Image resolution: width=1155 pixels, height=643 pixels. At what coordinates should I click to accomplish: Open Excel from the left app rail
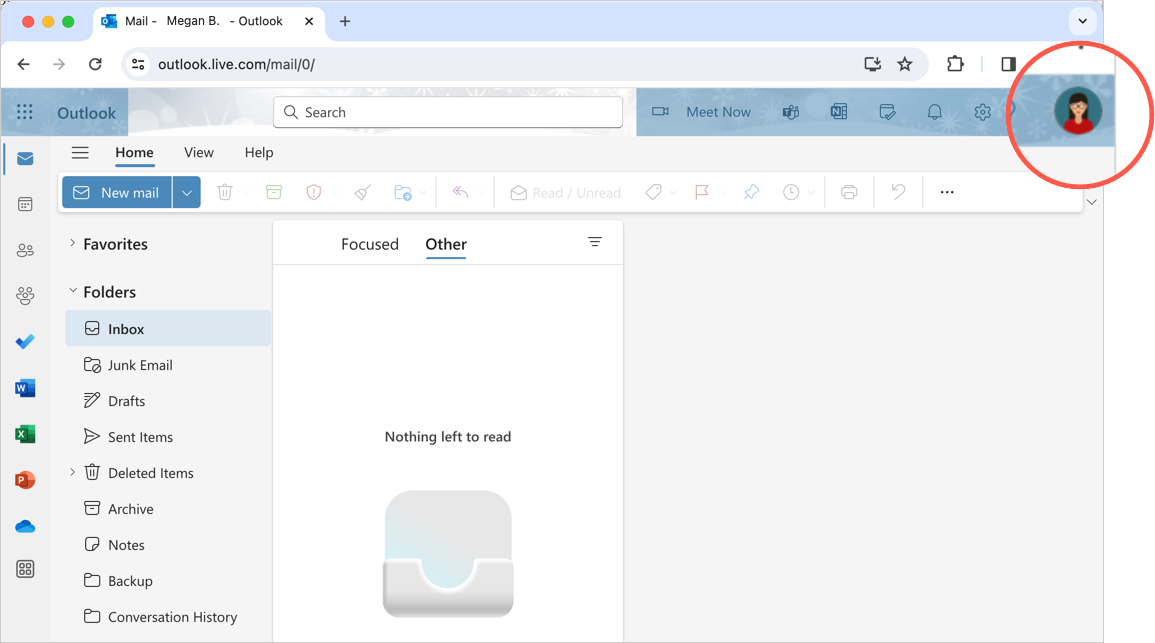click(x=25, y=434)
